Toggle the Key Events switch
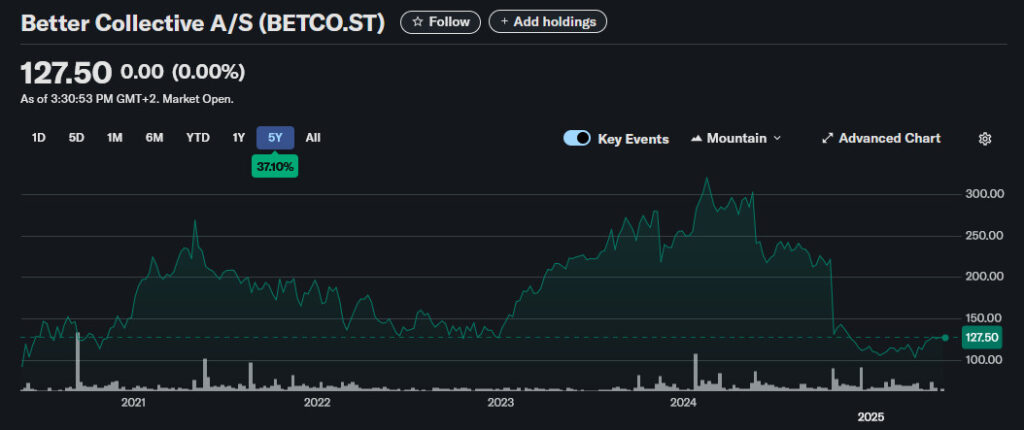1024x430 pixels. point(577,138)
